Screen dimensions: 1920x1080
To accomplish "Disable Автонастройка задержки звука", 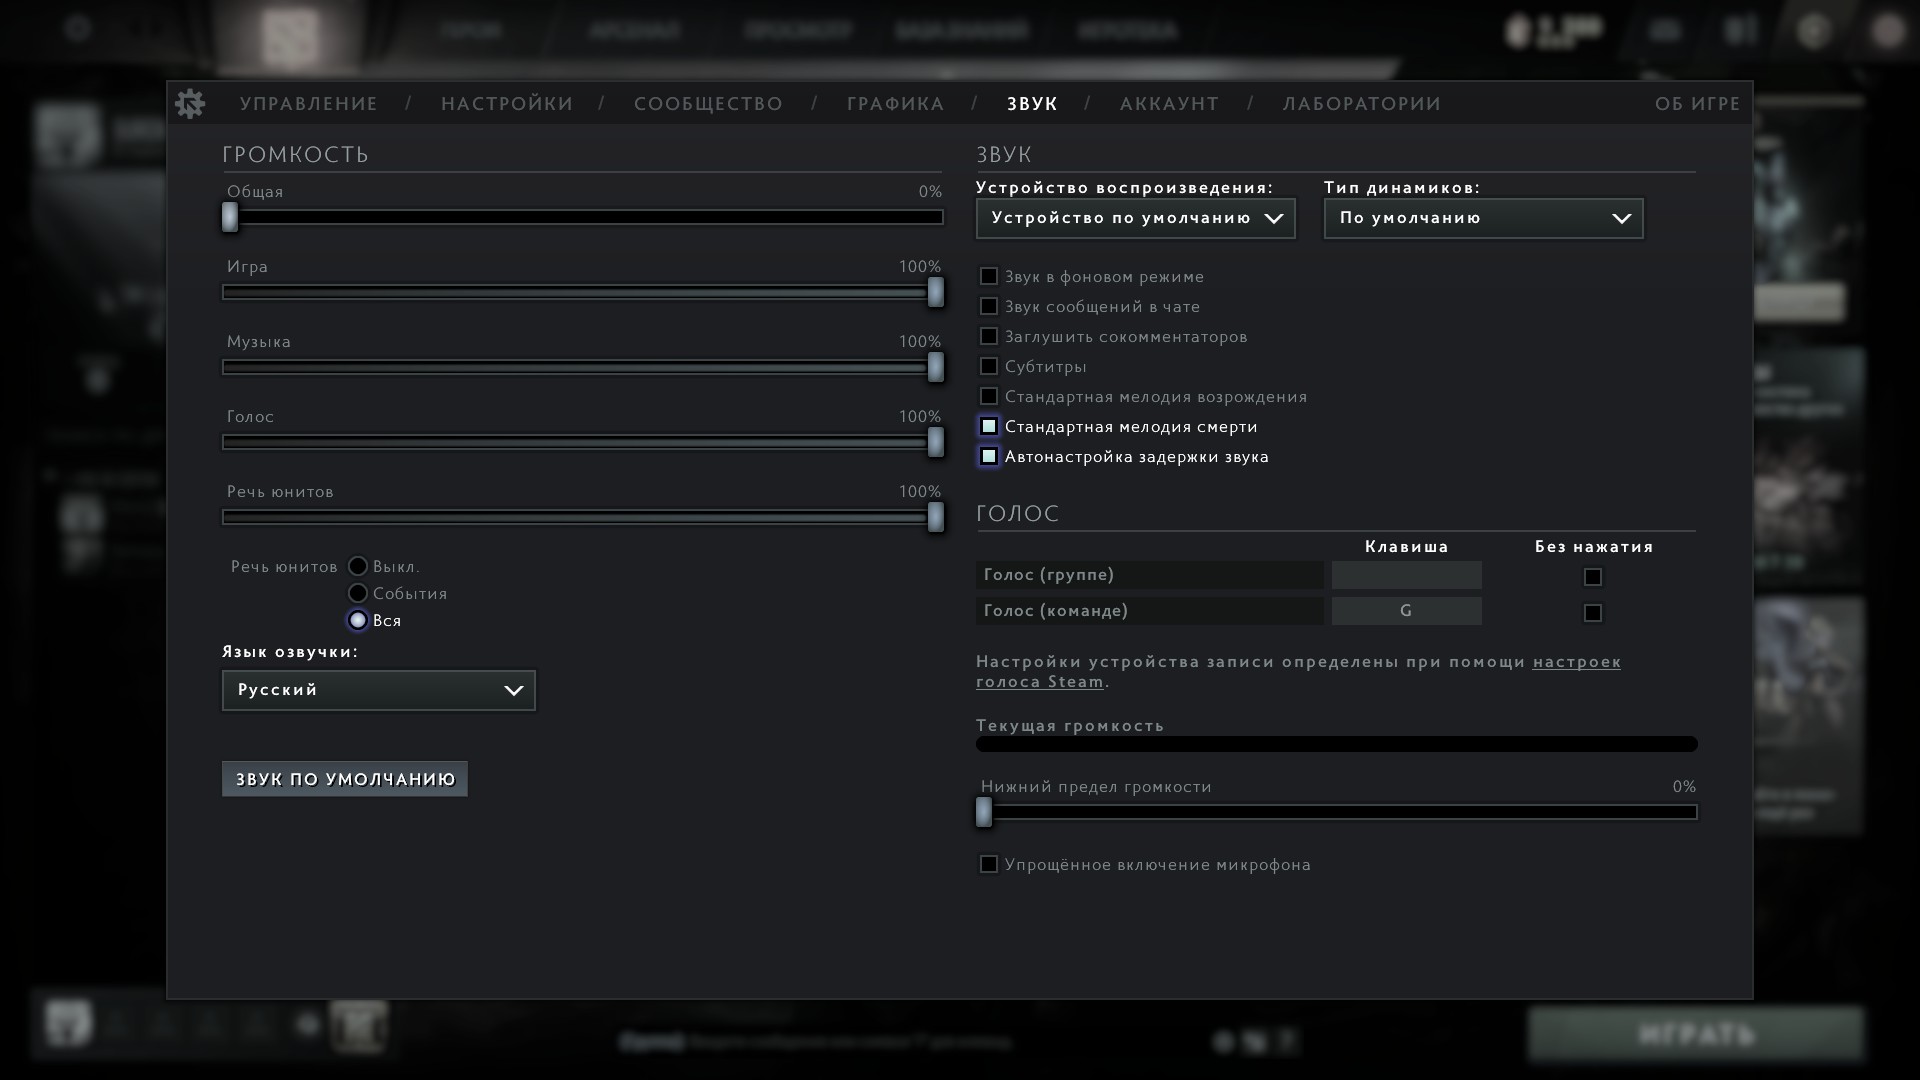I will pos(989,457).
